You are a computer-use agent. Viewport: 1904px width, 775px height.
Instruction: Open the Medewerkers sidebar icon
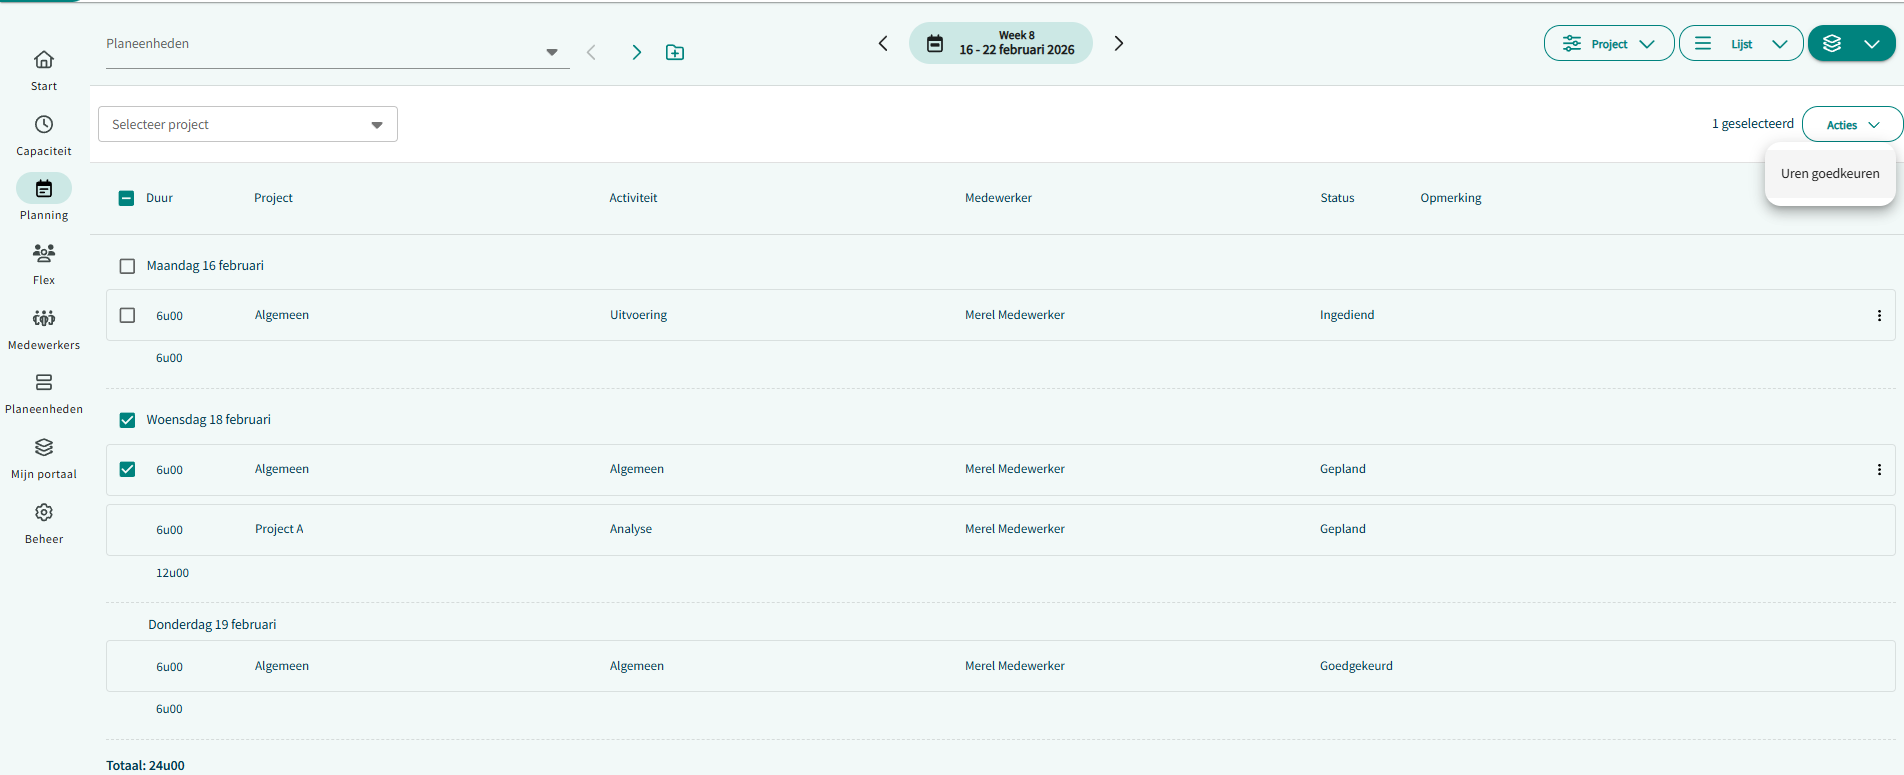click(x=44, y=319)
